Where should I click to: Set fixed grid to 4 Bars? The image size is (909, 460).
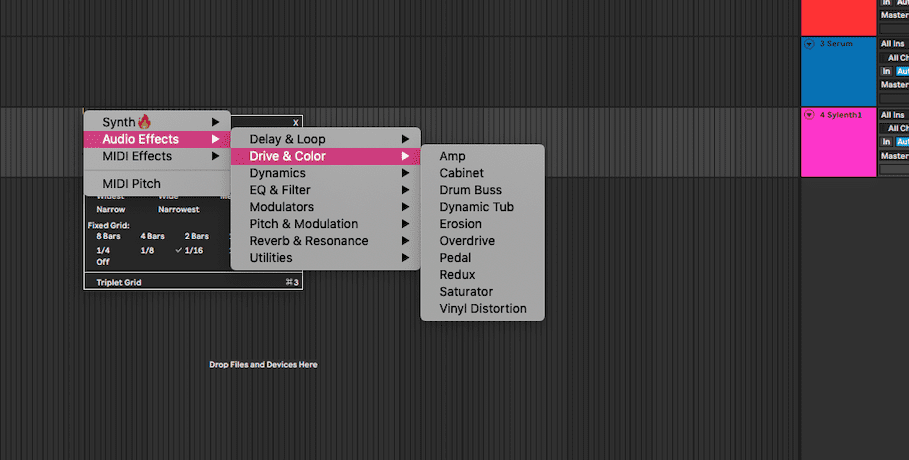point(152,236)
